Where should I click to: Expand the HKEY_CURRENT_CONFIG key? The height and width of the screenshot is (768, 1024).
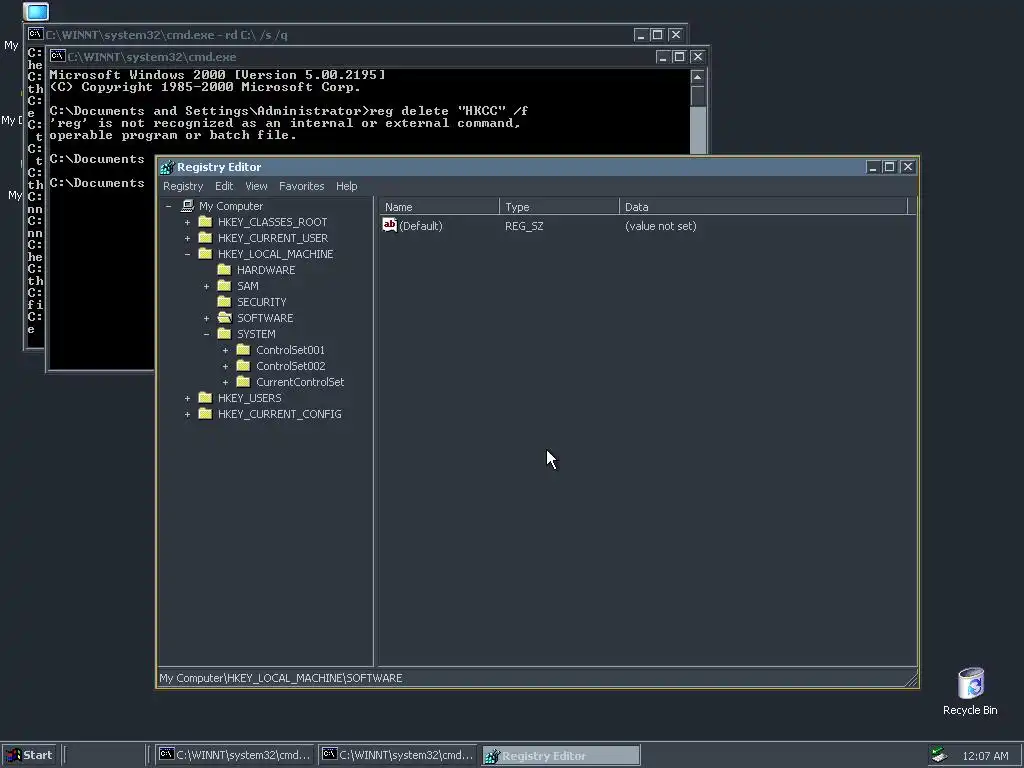pos(187,414)
